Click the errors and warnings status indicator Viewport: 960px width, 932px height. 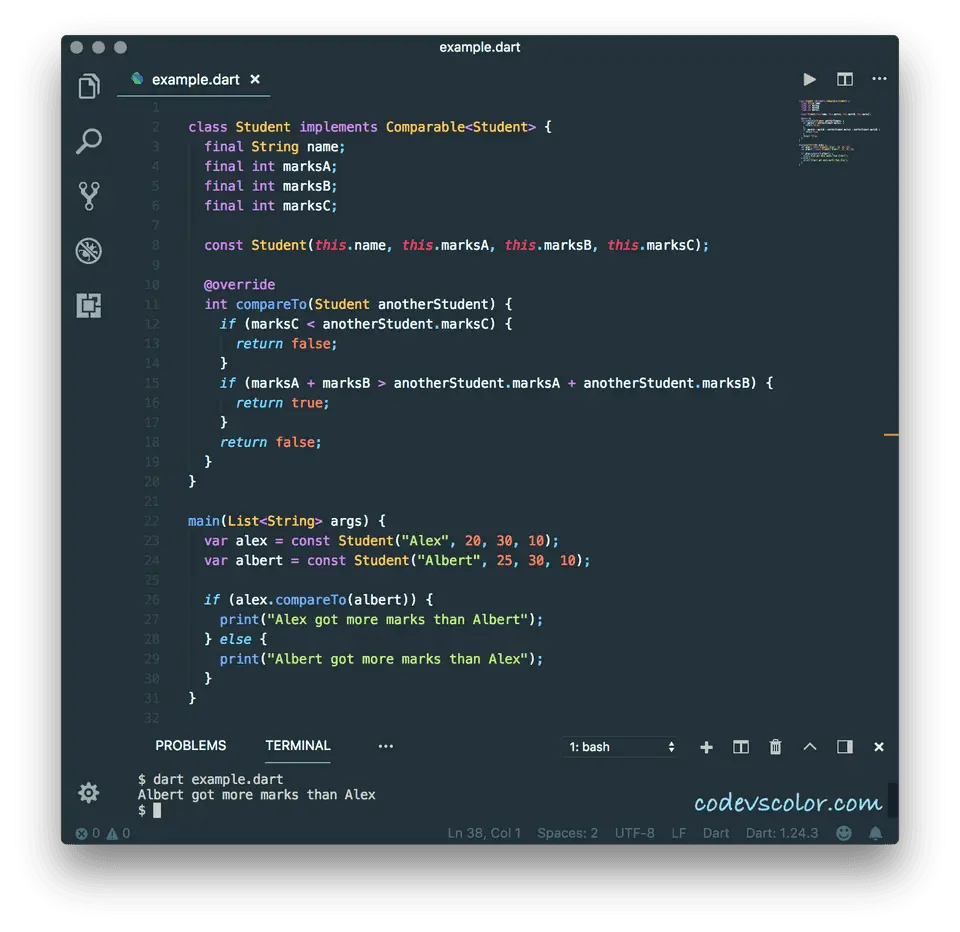(102, 833)
